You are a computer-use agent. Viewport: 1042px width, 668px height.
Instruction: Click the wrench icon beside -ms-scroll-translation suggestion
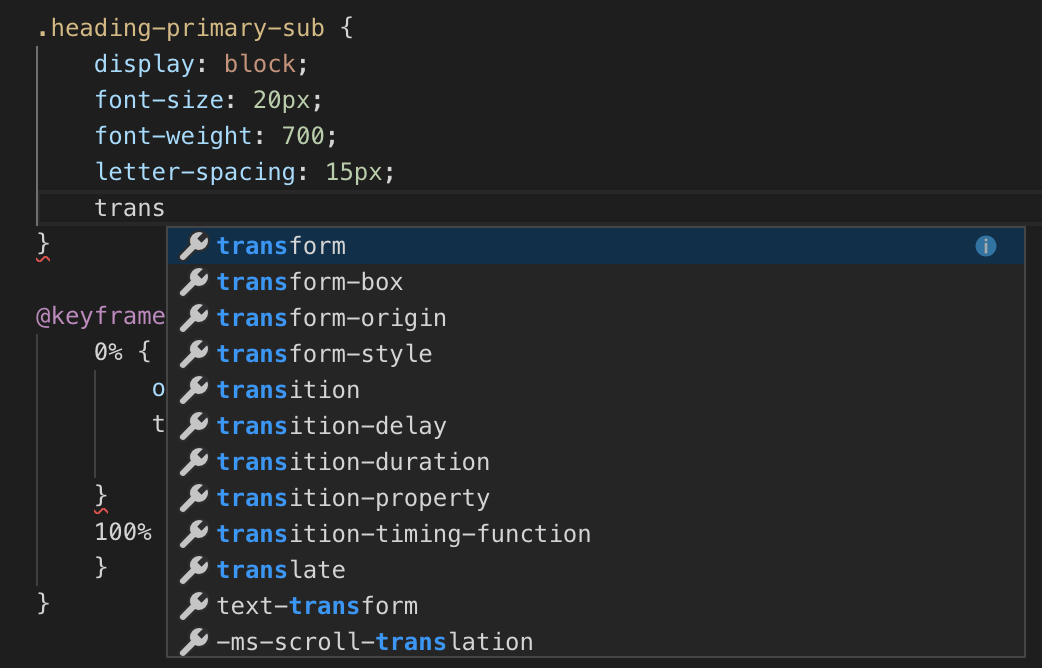tap(192, 641)
